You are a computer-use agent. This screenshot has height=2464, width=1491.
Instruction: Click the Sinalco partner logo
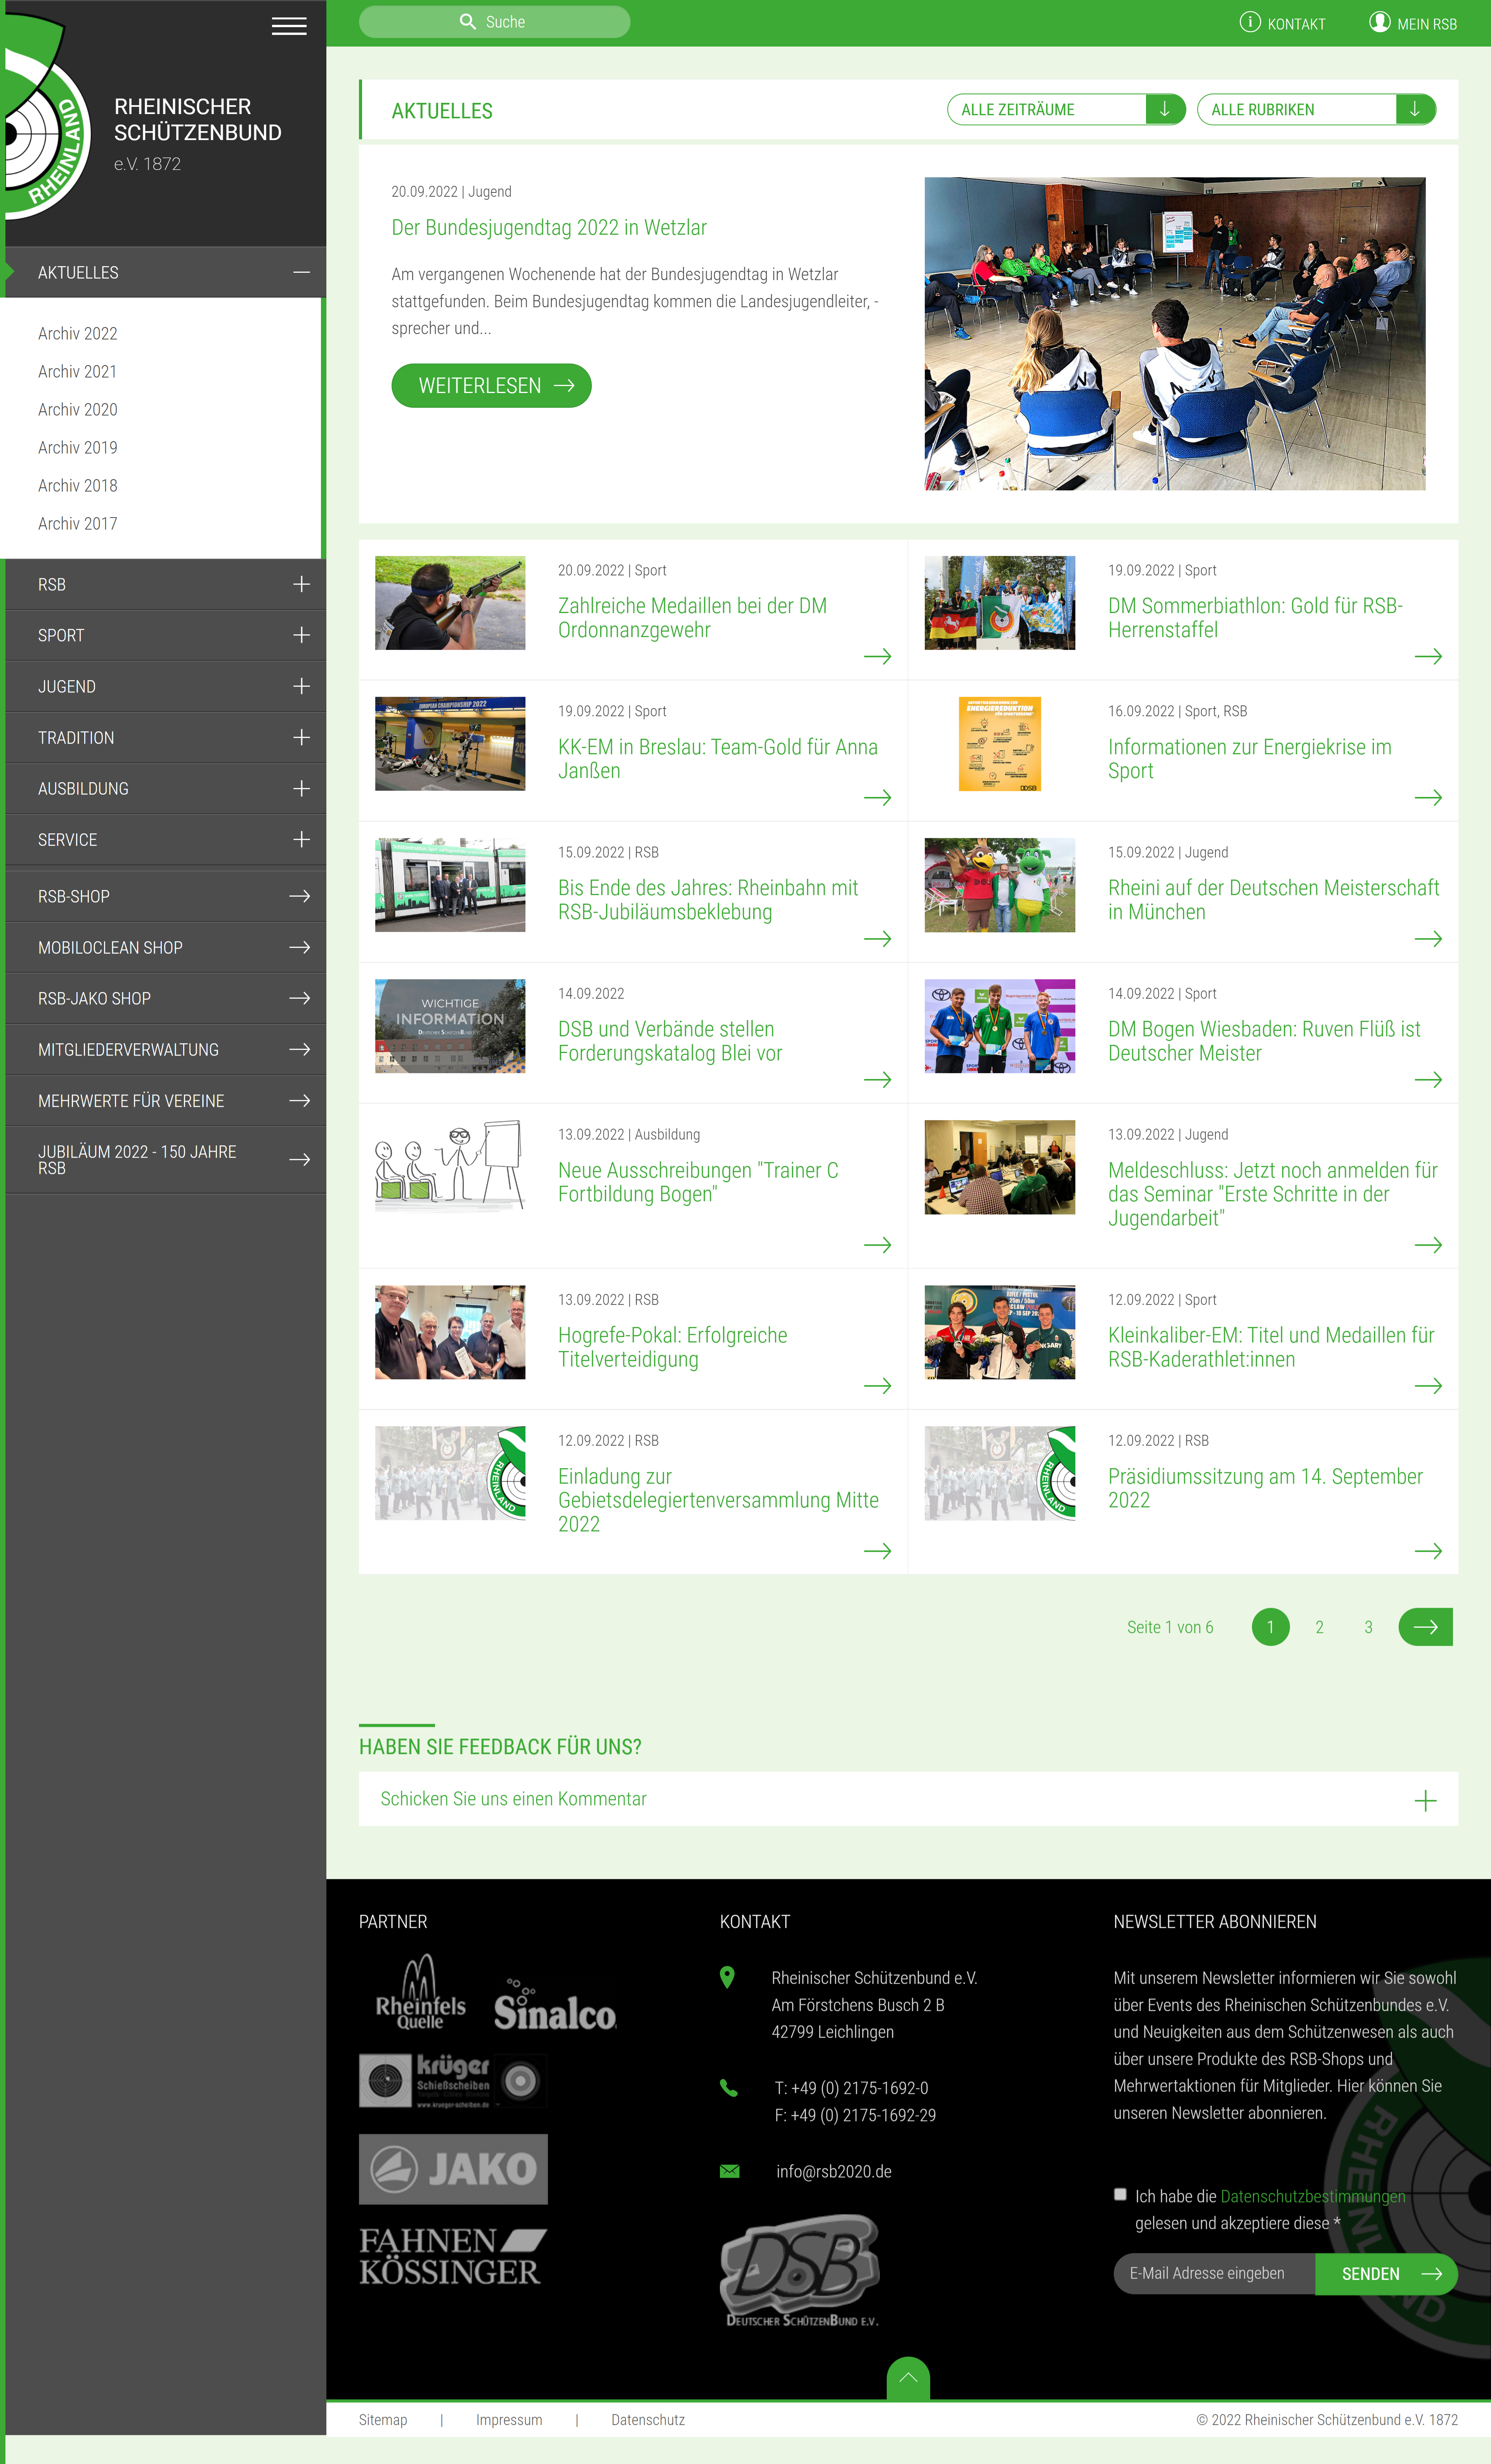pos(555,2004)
